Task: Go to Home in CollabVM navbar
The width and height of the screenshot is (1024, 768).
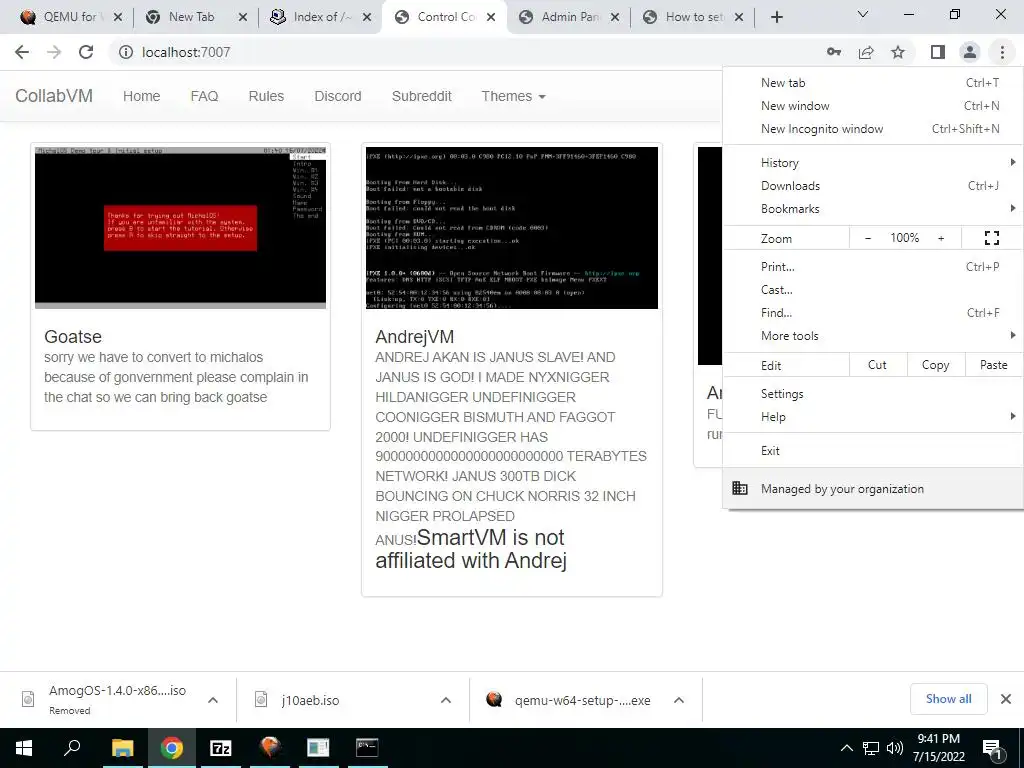Action: coord(141,96)
